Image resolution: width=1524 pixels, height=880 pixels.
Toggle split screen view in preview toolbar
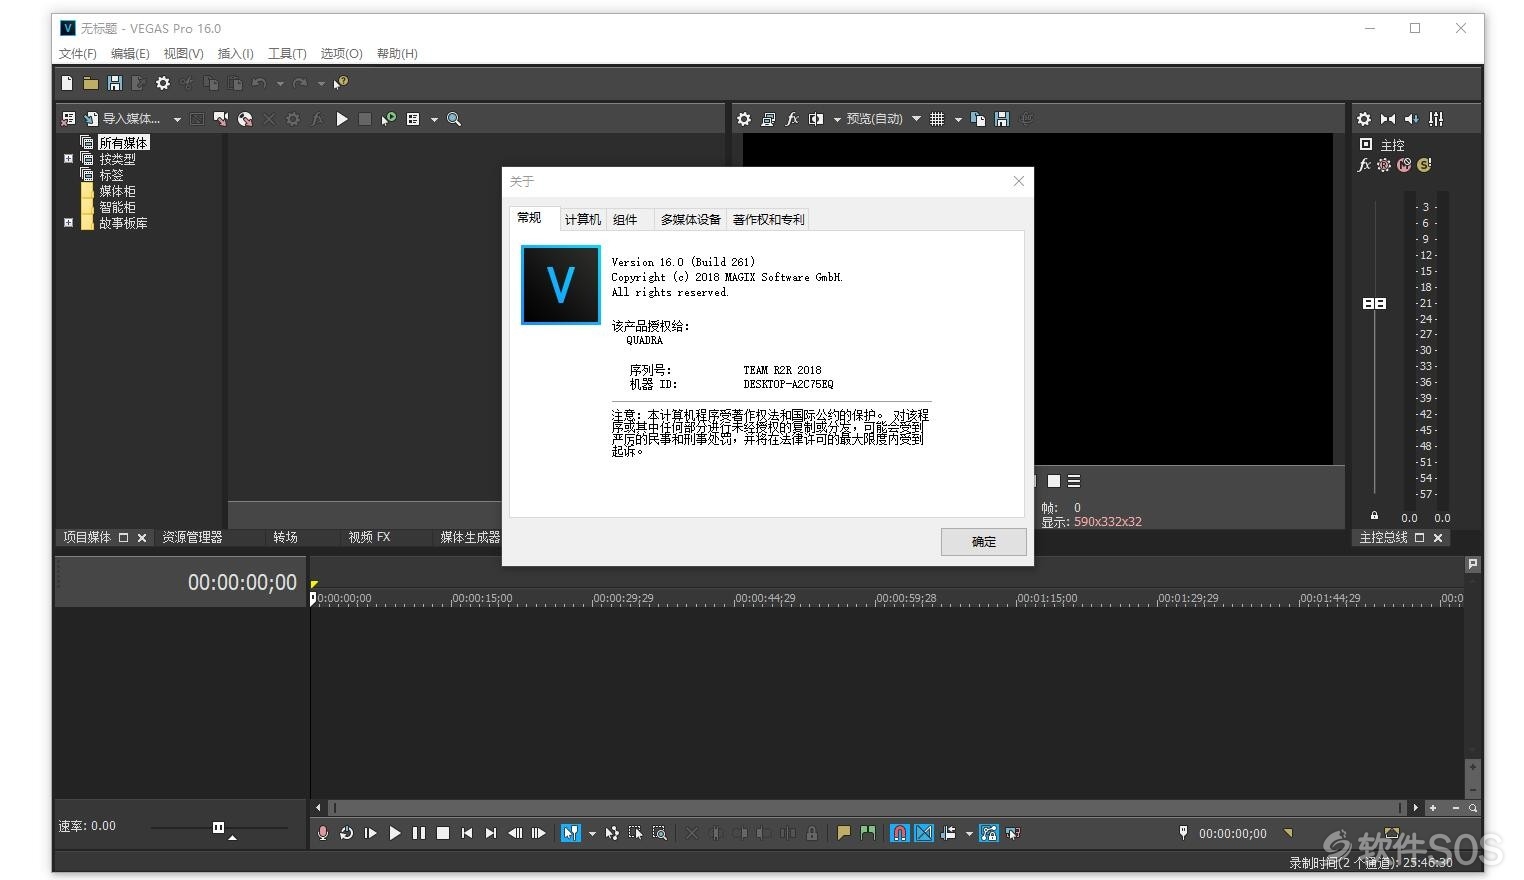(x=816, y=119)
